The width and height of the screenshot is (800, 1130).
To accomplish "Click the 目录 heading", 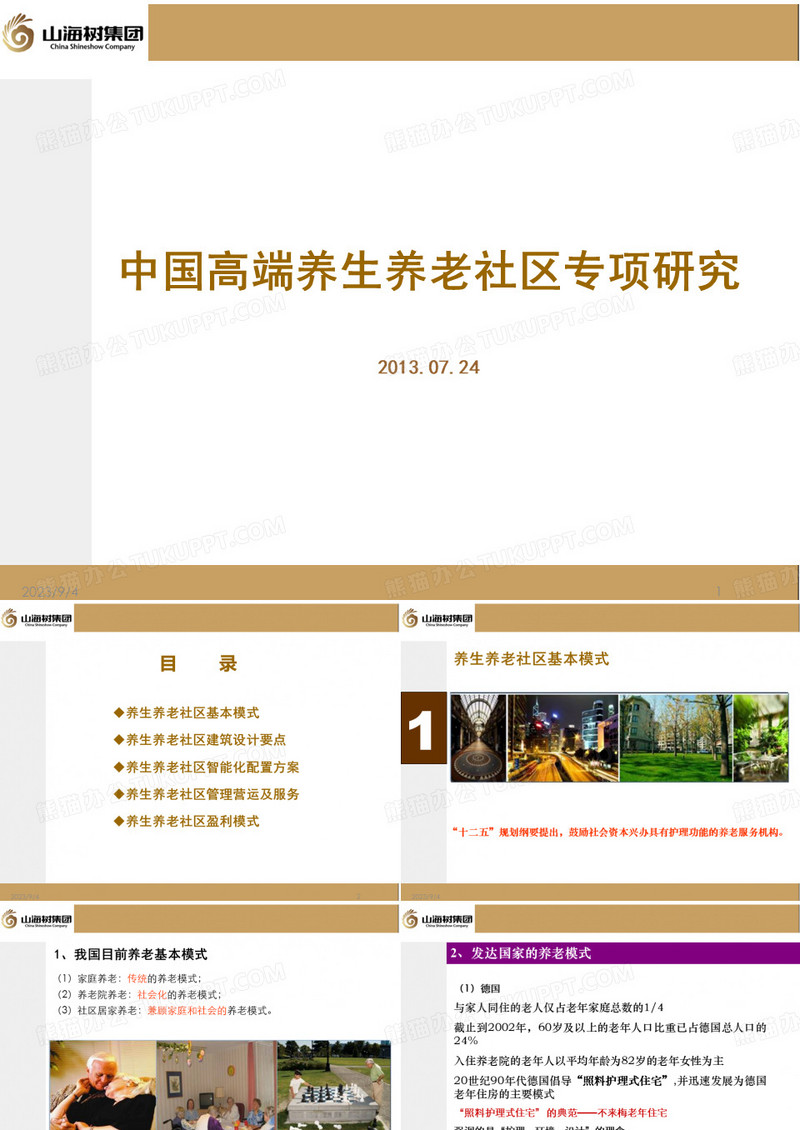I will [x=200, y=664].
